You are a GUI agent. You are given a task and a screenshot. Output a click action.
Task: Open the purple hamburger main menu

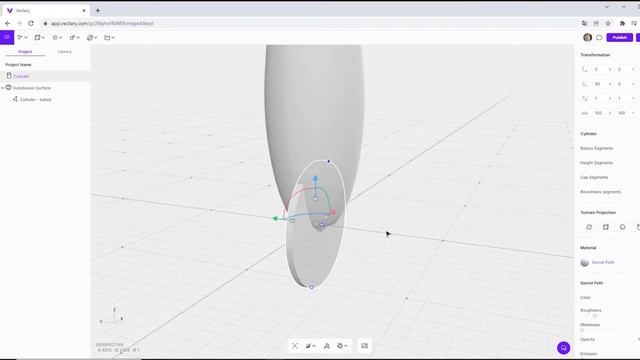pyautogui.click(x=7, y=37)
